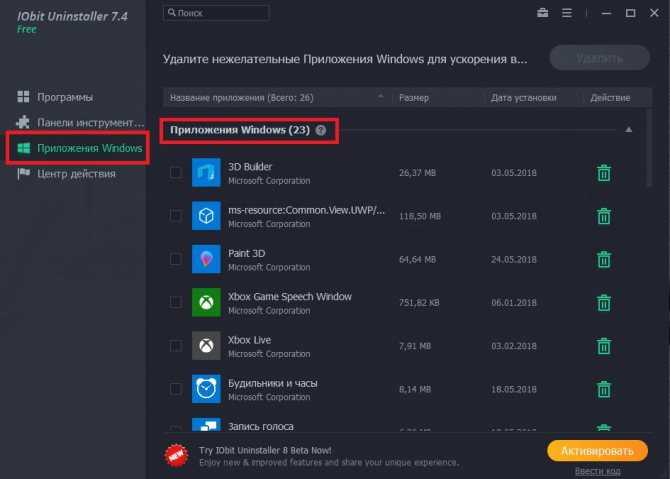Image resolution: width=670 pixels, height=479 pixels.
Task: Open Центр действия section
Action: pyautogui.click(x=67, y=174)
